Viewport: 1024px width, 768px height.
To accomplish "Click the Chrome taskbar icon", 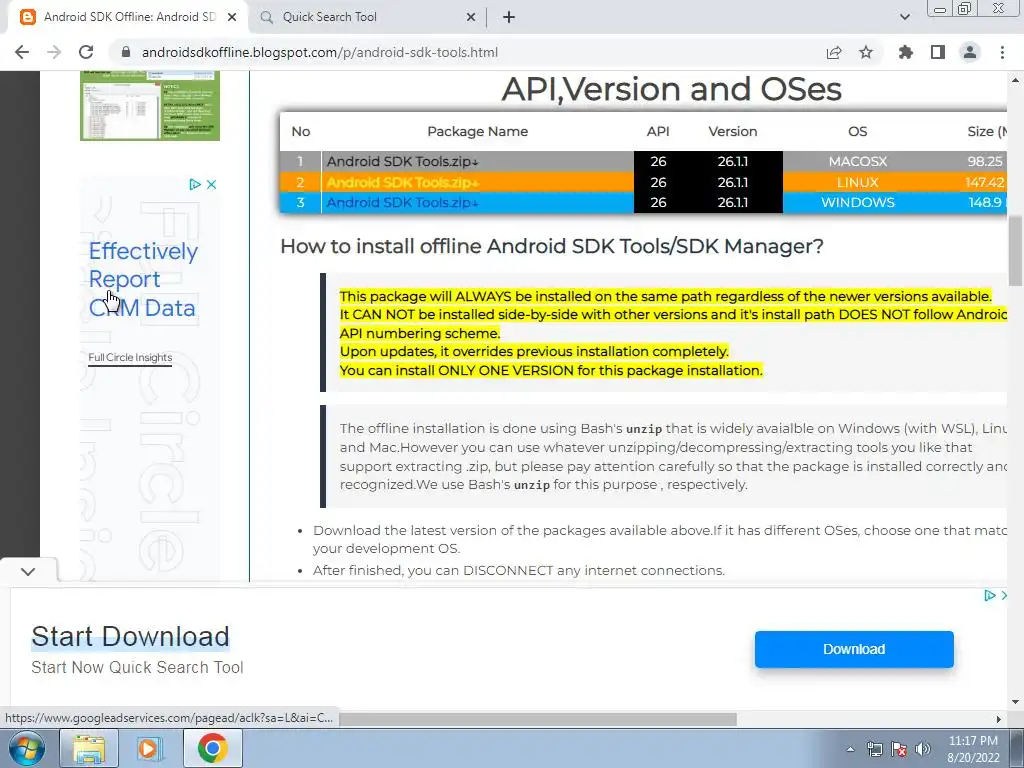I will (212, 748).
